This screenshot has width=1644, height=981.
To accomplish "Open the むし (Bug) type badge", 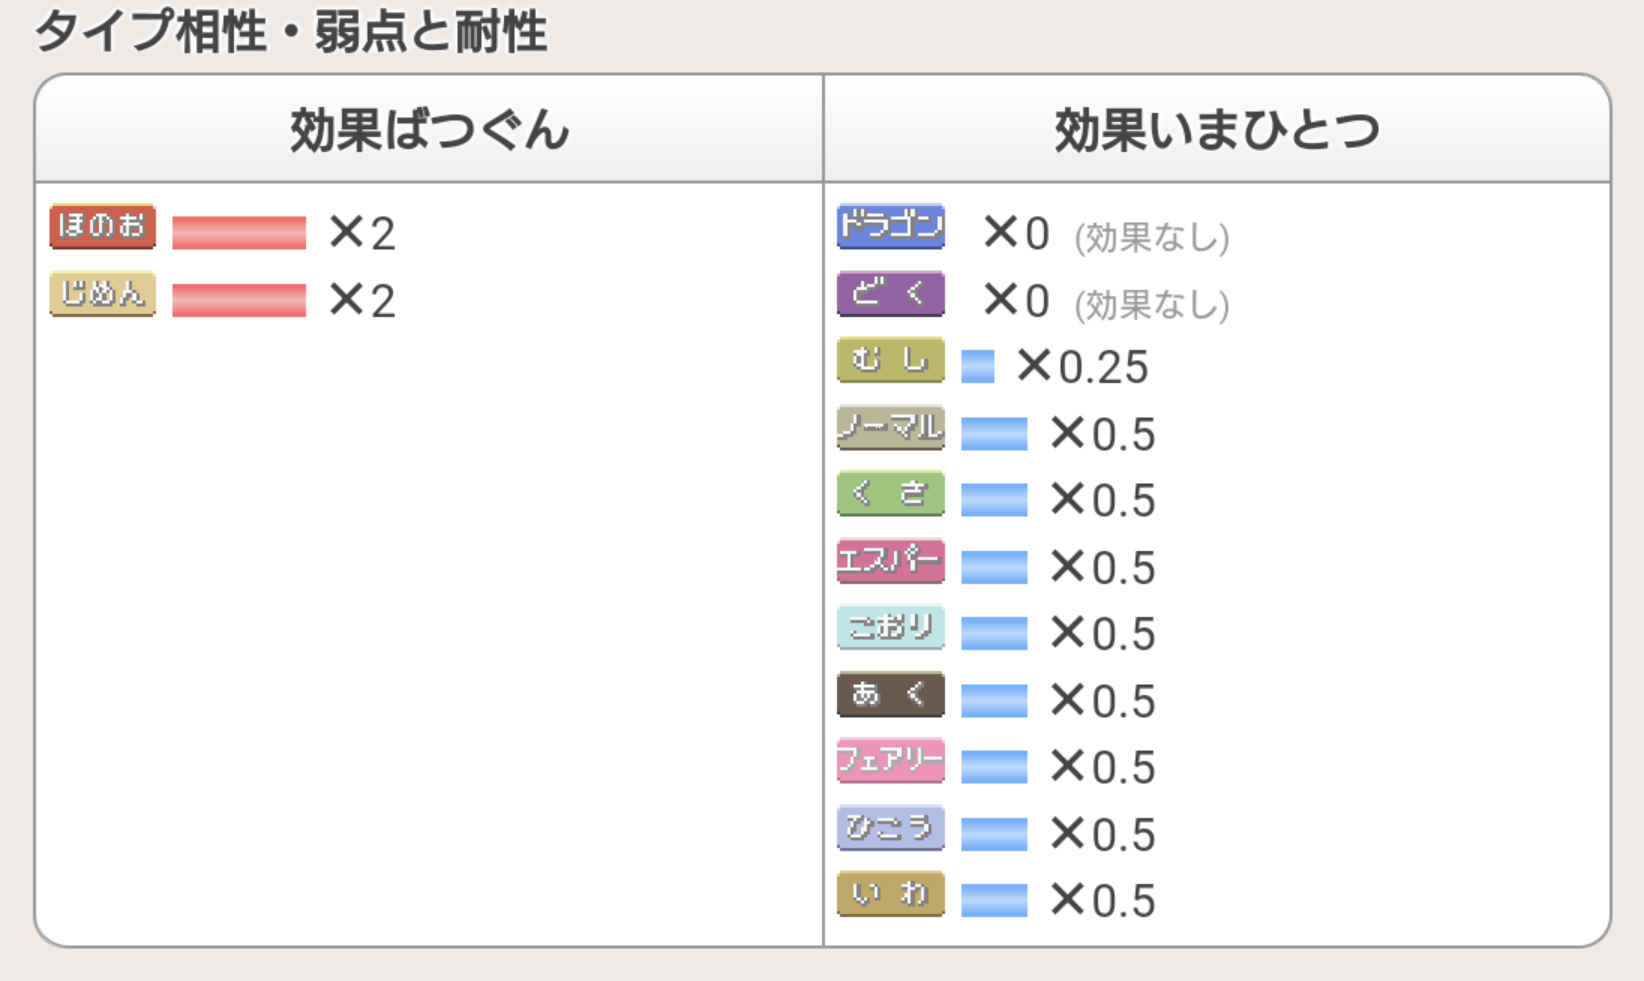I will click(890, 360).
